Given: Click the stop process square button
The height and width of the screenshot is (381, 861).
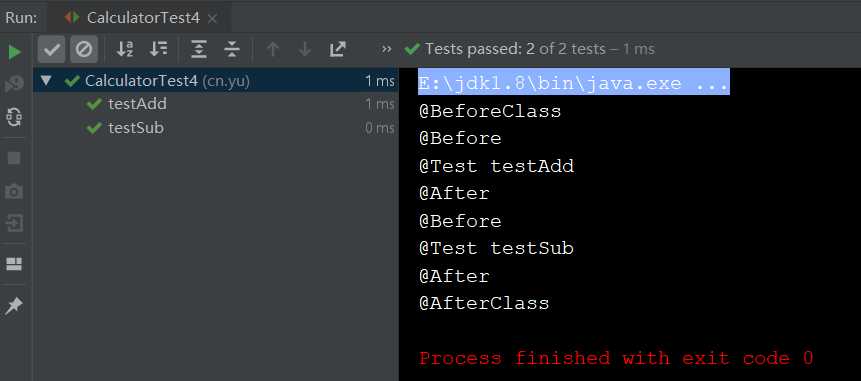Looking at the screenshot, I should tap(14, 158).
